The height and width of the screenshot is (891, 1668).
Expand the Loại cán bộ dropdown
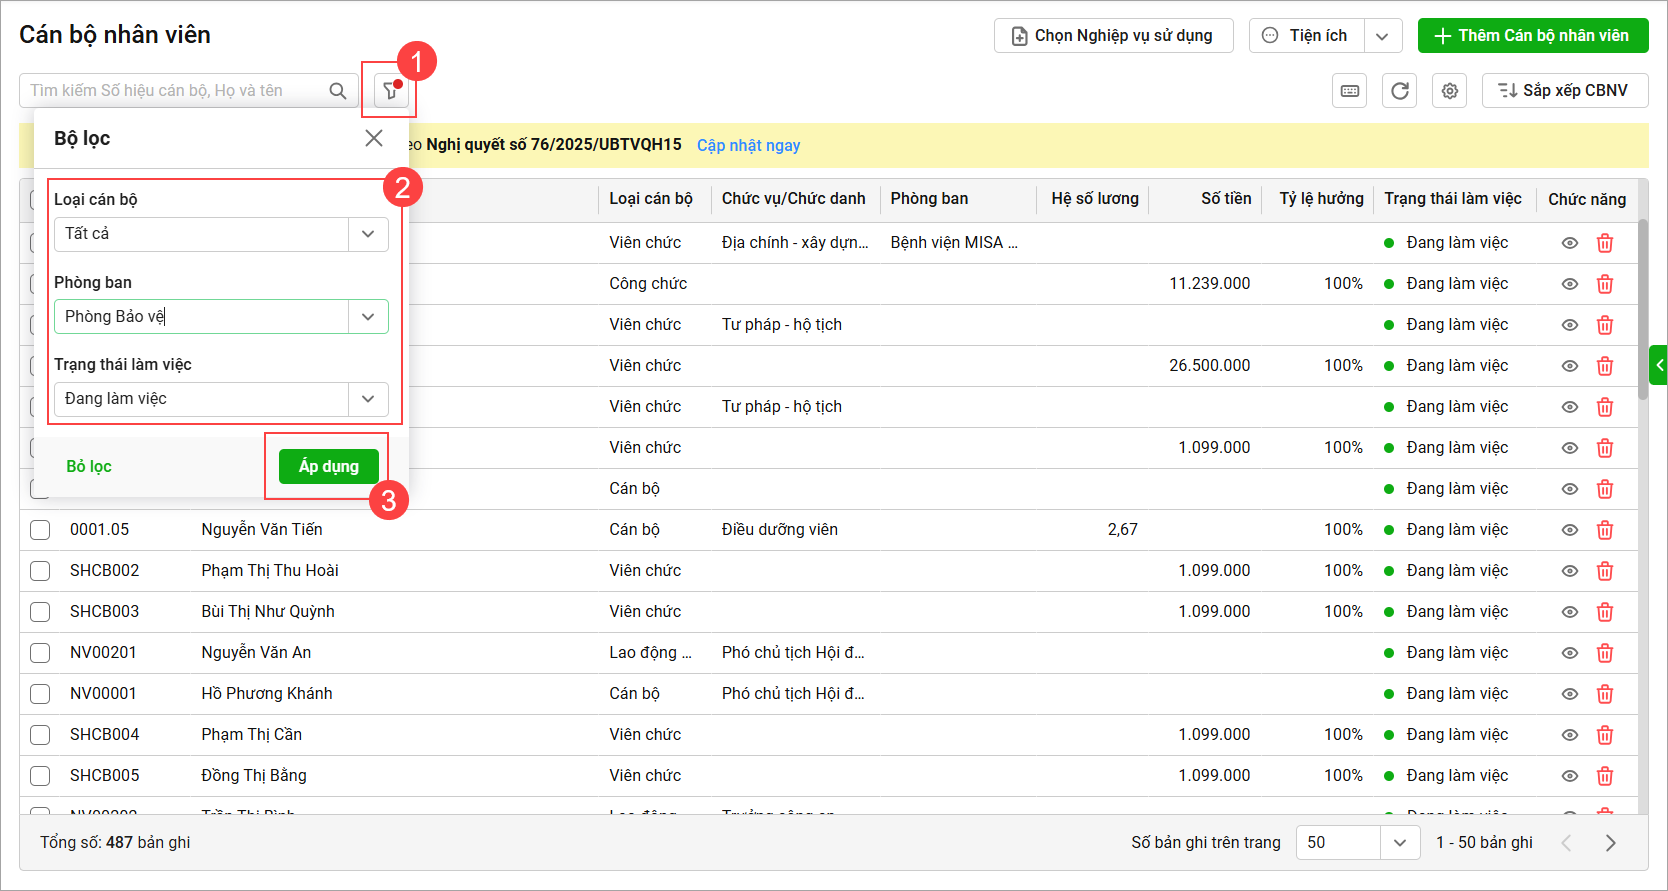pos(368,234)
